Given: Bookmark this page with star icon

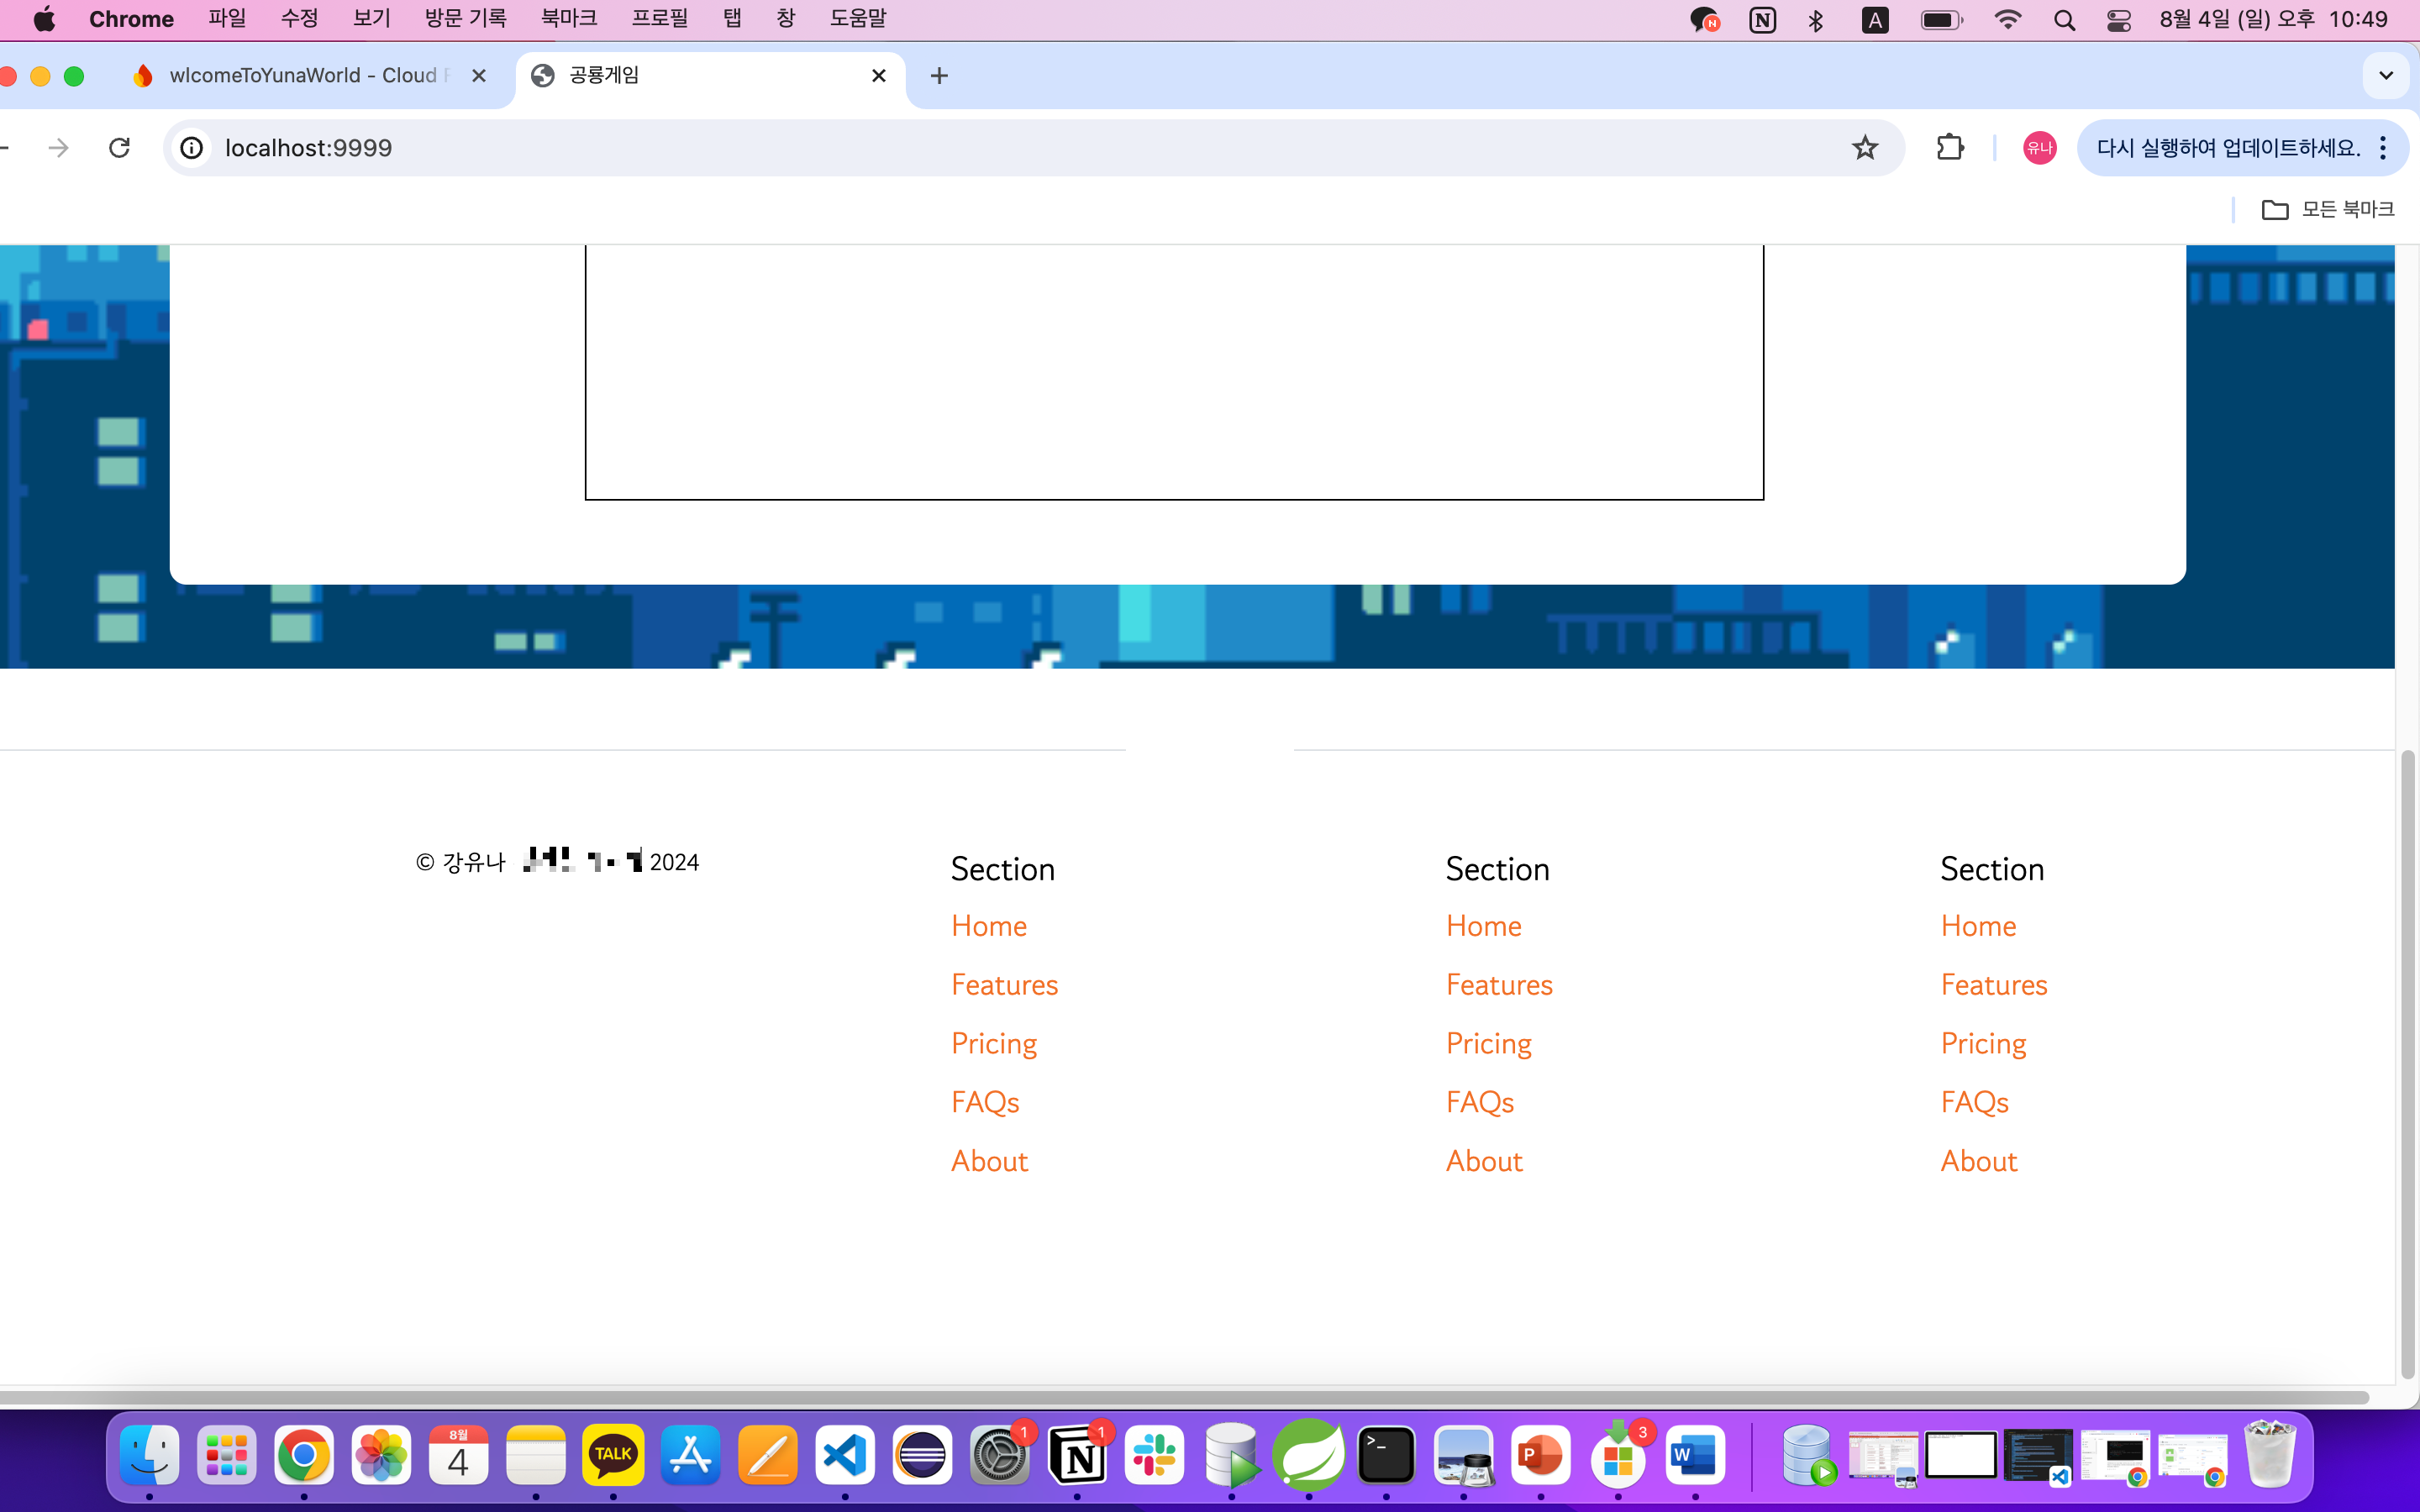Looking at the screenshot, I should (1864, 148).
